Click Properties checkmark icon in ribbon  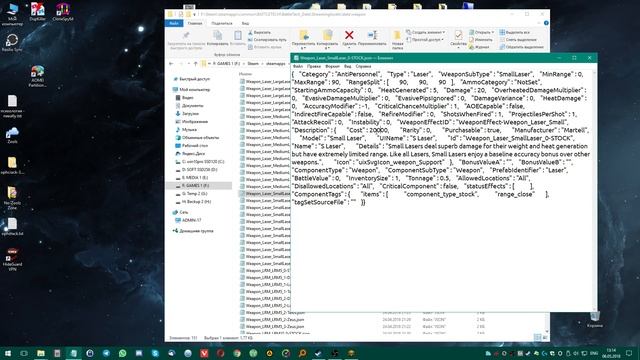click(458, 35)
